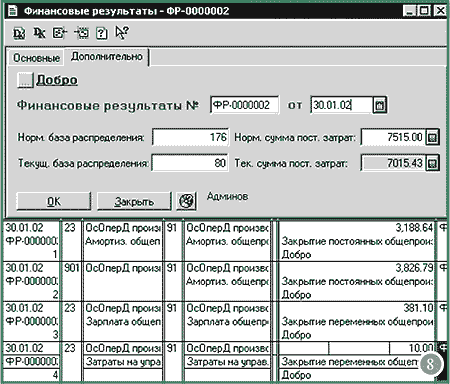Click the Аморти́з. общеп debit cell in row 1
The width and height of the screenshot is (450, 384).
point(123,241)
